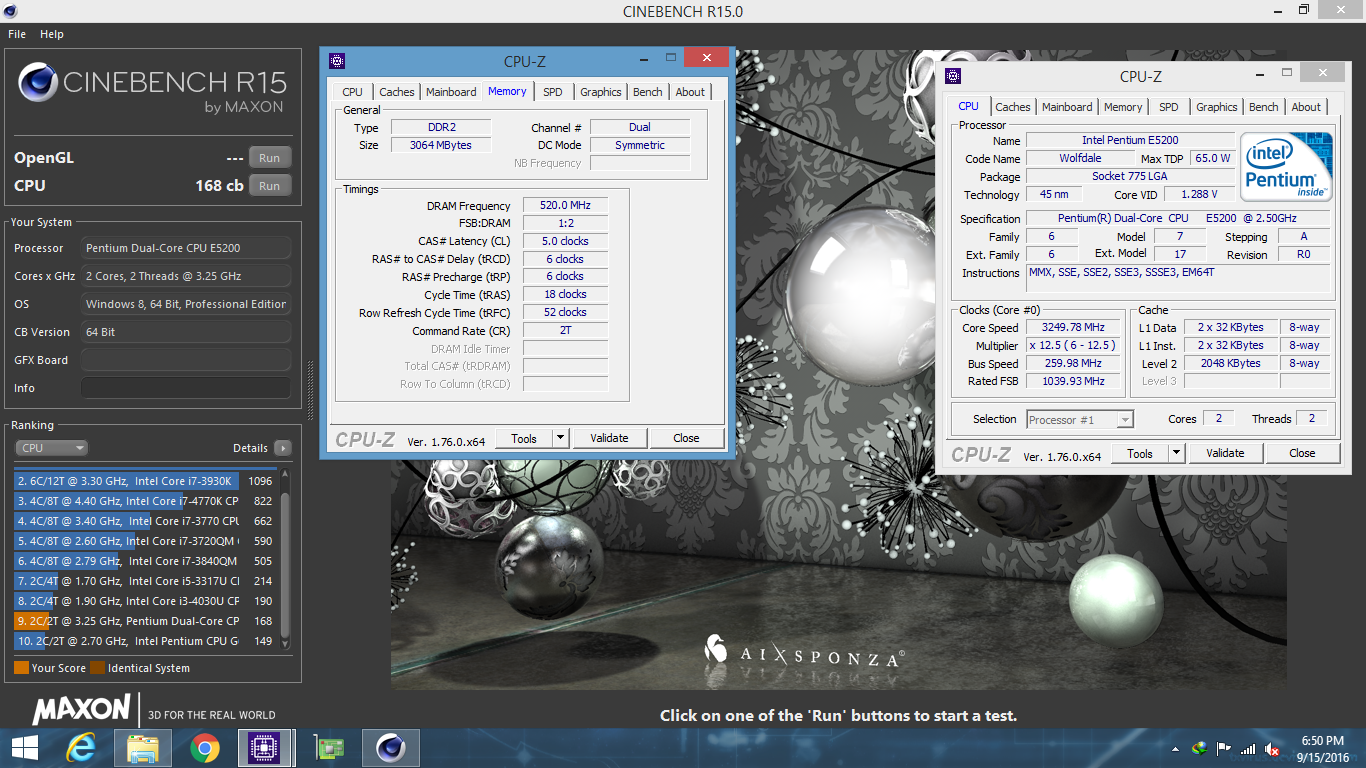Image resolution: width=1366 pixels, height=768 pixels.
Task: Click Close in right CPU-Z window
Action: pos(1302,453)
